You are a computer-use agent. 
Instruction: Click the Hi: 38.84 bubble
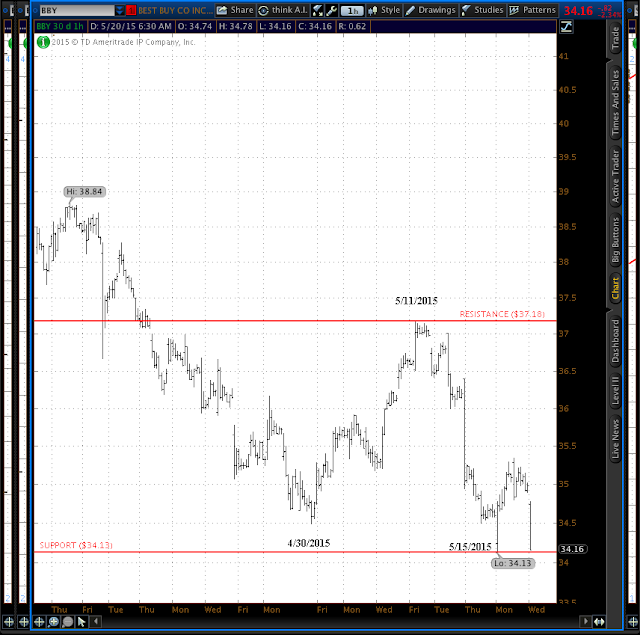85,191
